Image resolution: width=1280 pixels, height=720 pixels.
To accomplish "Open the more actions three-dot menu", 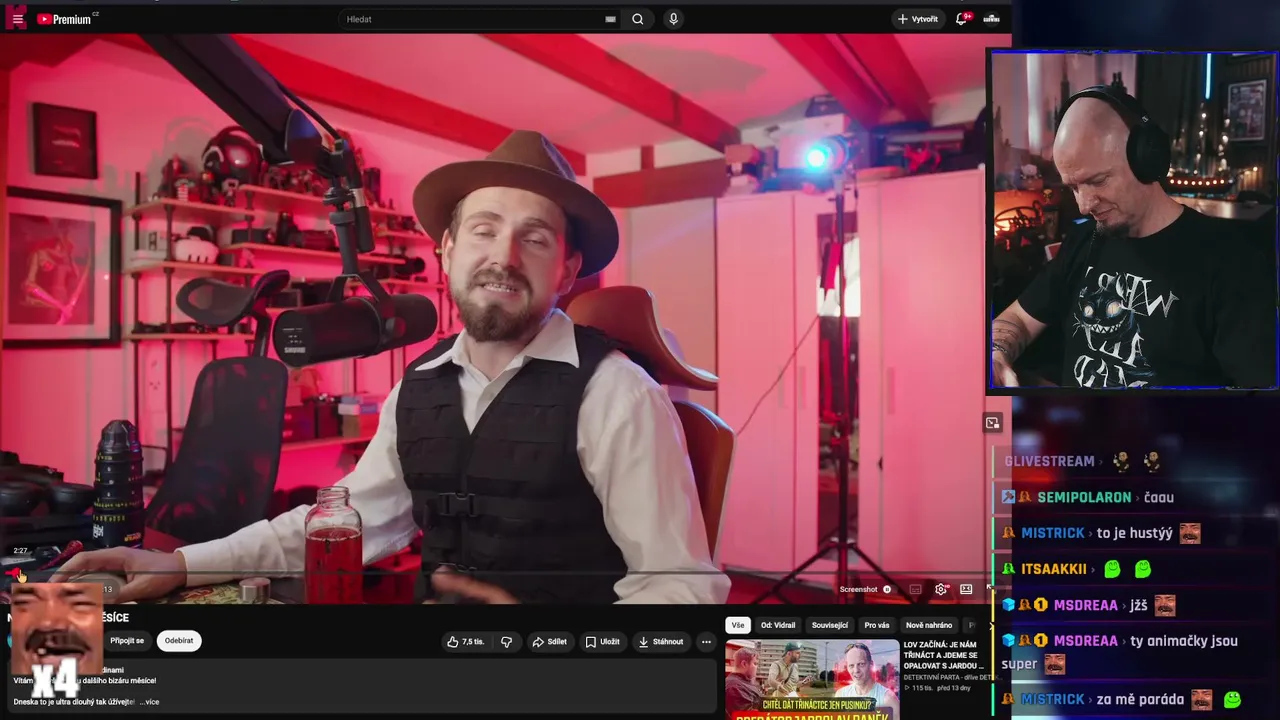I will coord(706,642).
